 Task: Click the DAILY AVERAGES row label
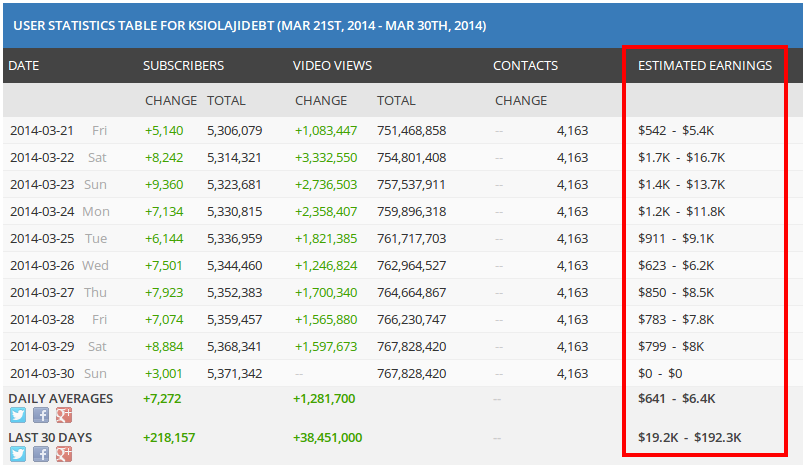[60, 399]
